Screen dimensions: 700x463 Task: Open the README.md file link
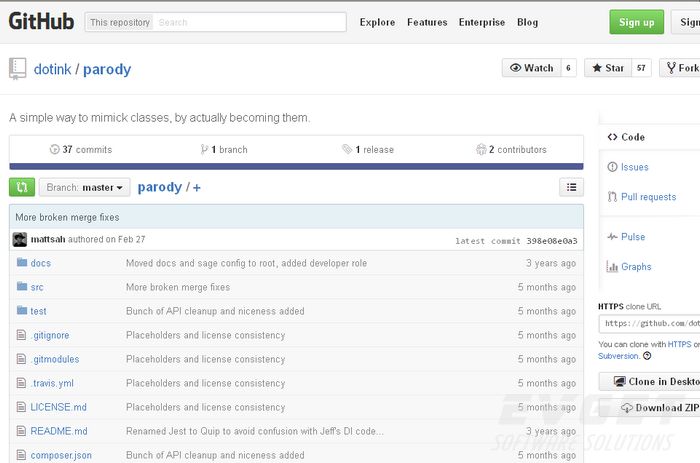(59, 431)
